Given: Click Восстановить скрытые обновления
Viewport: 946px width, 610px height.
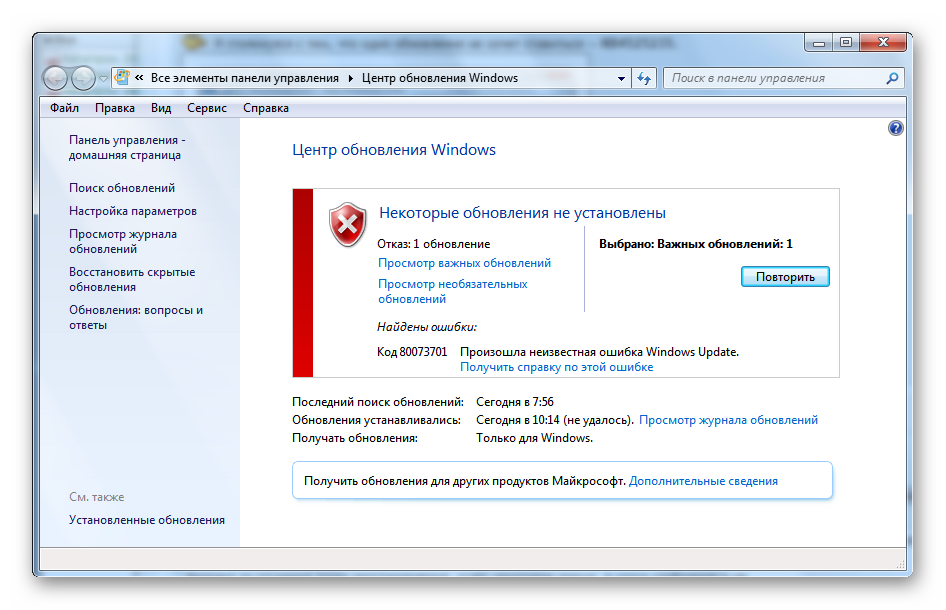Looking at the screenshot, I should [x=132, y=279].
